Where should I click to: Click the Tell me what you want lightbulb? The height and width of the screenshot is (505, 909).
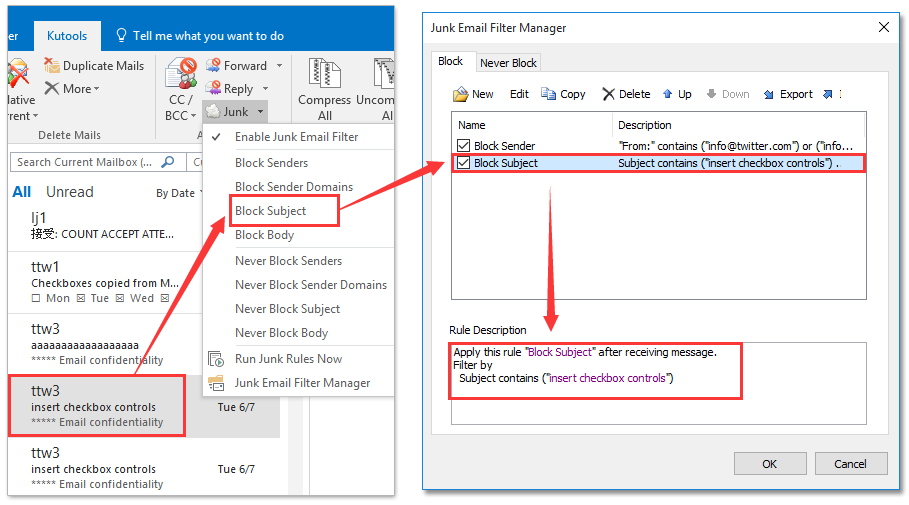[x=121, y=36]
